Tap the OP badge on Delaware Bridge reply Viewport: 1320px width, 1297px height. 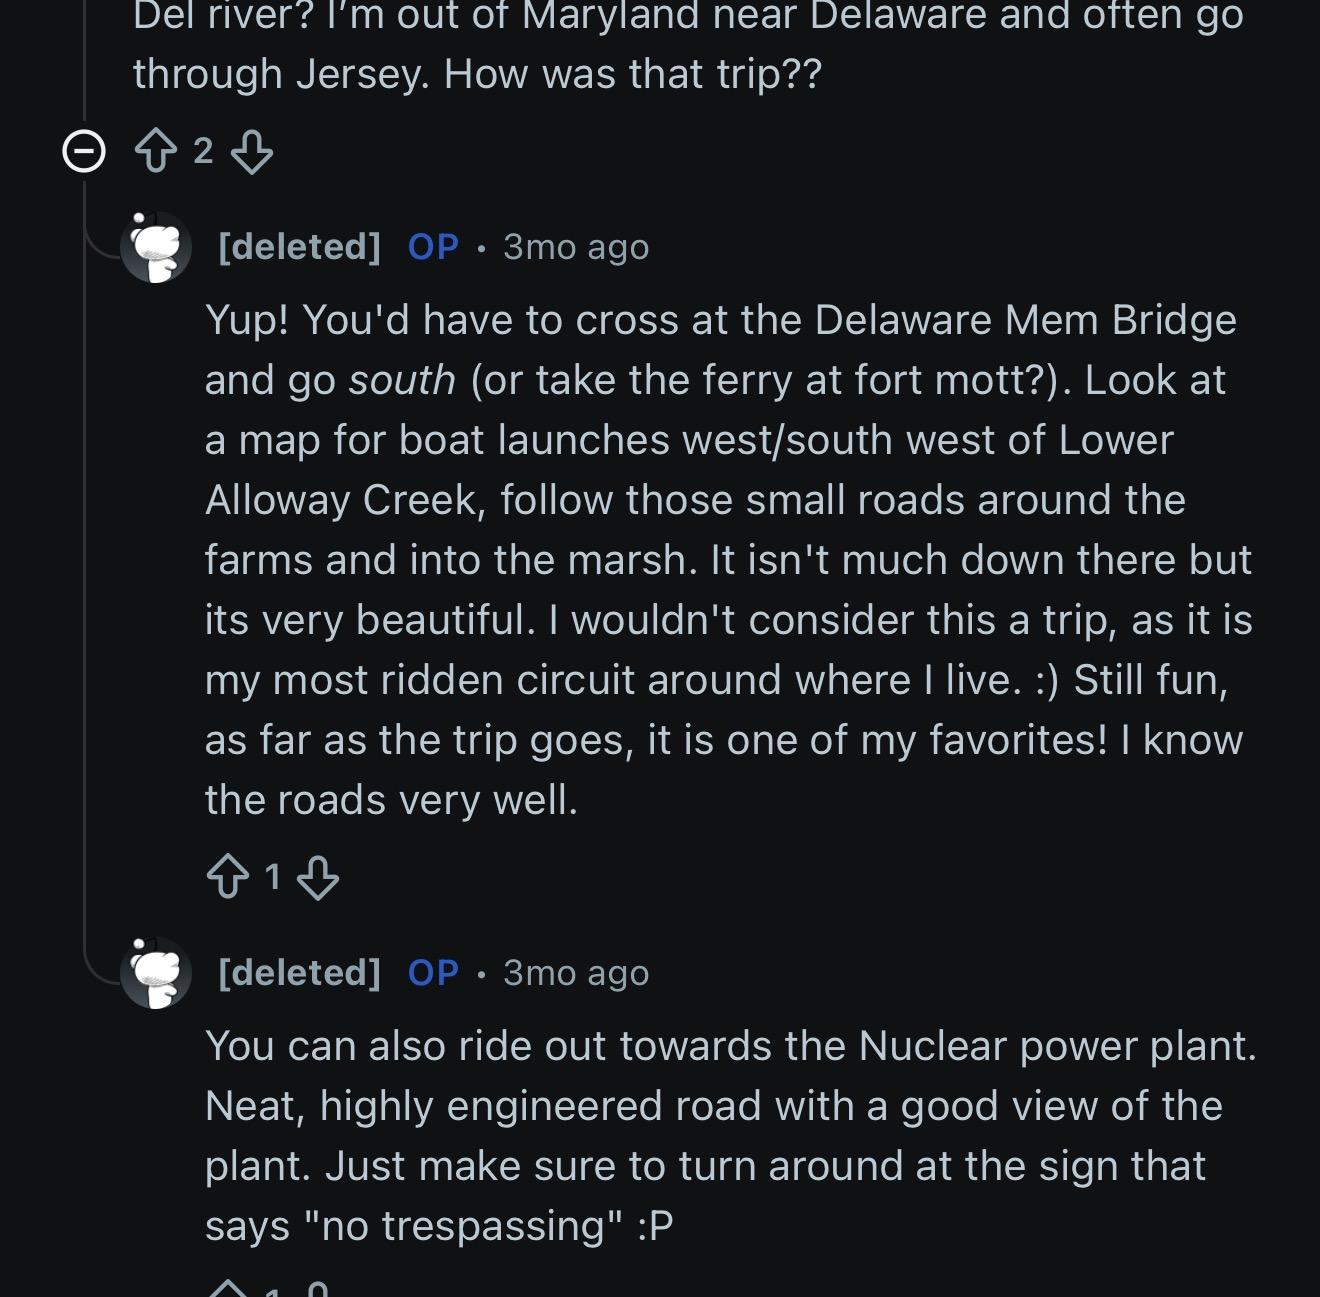coord(433,247)
